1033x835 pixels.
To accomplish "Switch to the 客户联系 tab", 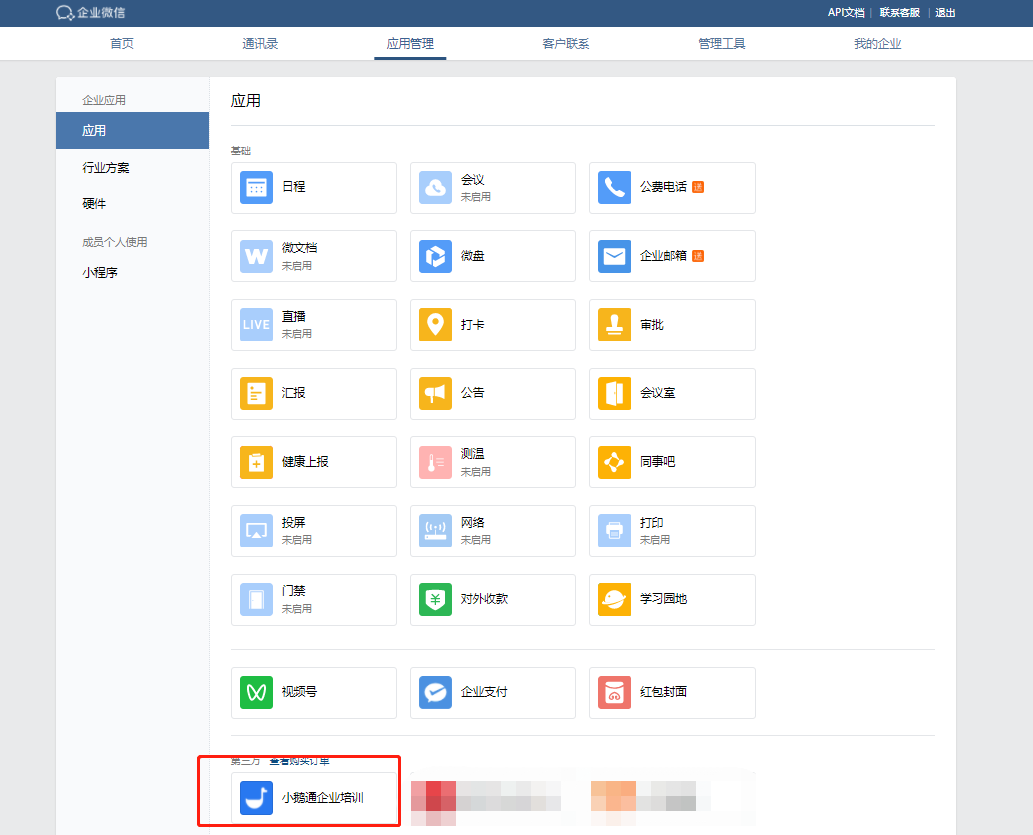I will (x=566, y=43).
